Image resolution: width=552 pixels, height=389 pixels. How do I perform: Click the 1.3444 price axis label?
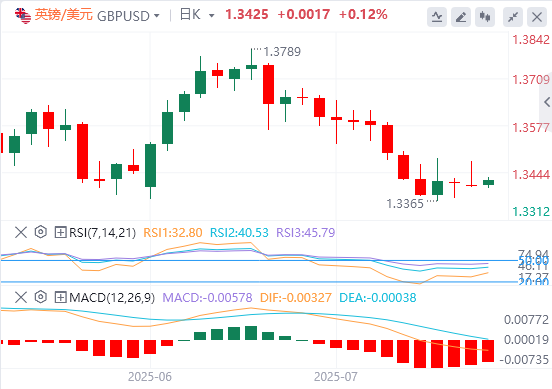click(x=531, y=175)
